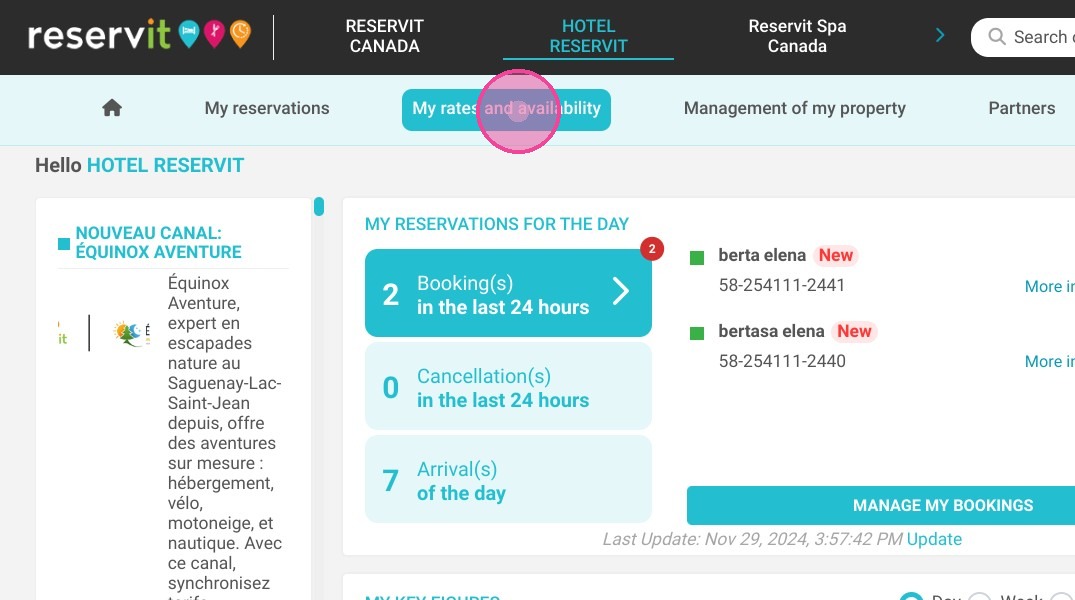Expand Bookings in the last 24 hours

(x=508, y=293)
